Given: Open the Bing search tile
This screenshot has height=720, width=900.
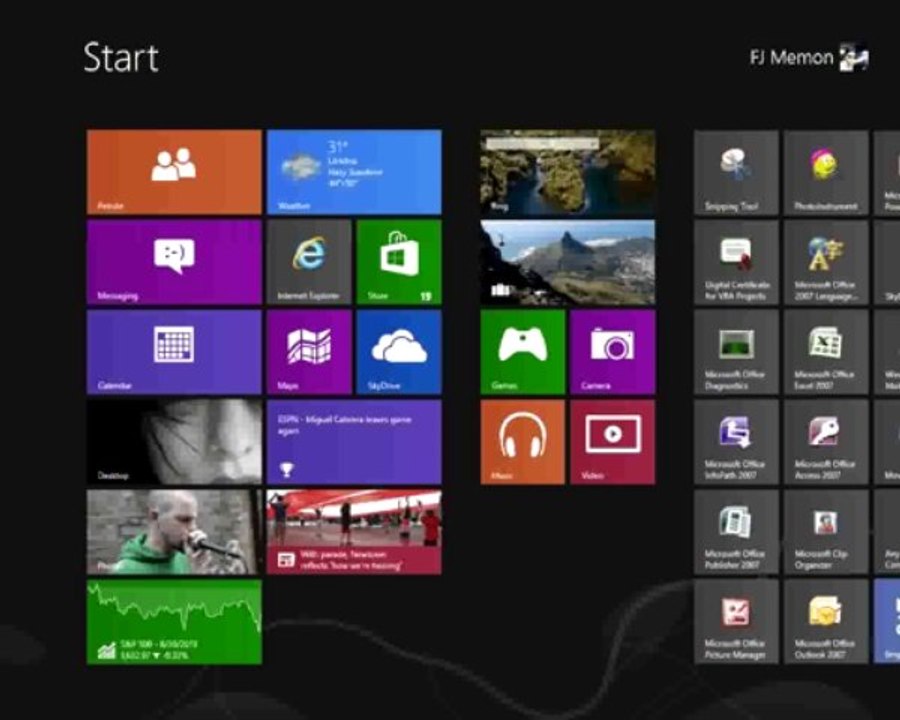Looking at the screenshot, I should click(x=568, y=172).
